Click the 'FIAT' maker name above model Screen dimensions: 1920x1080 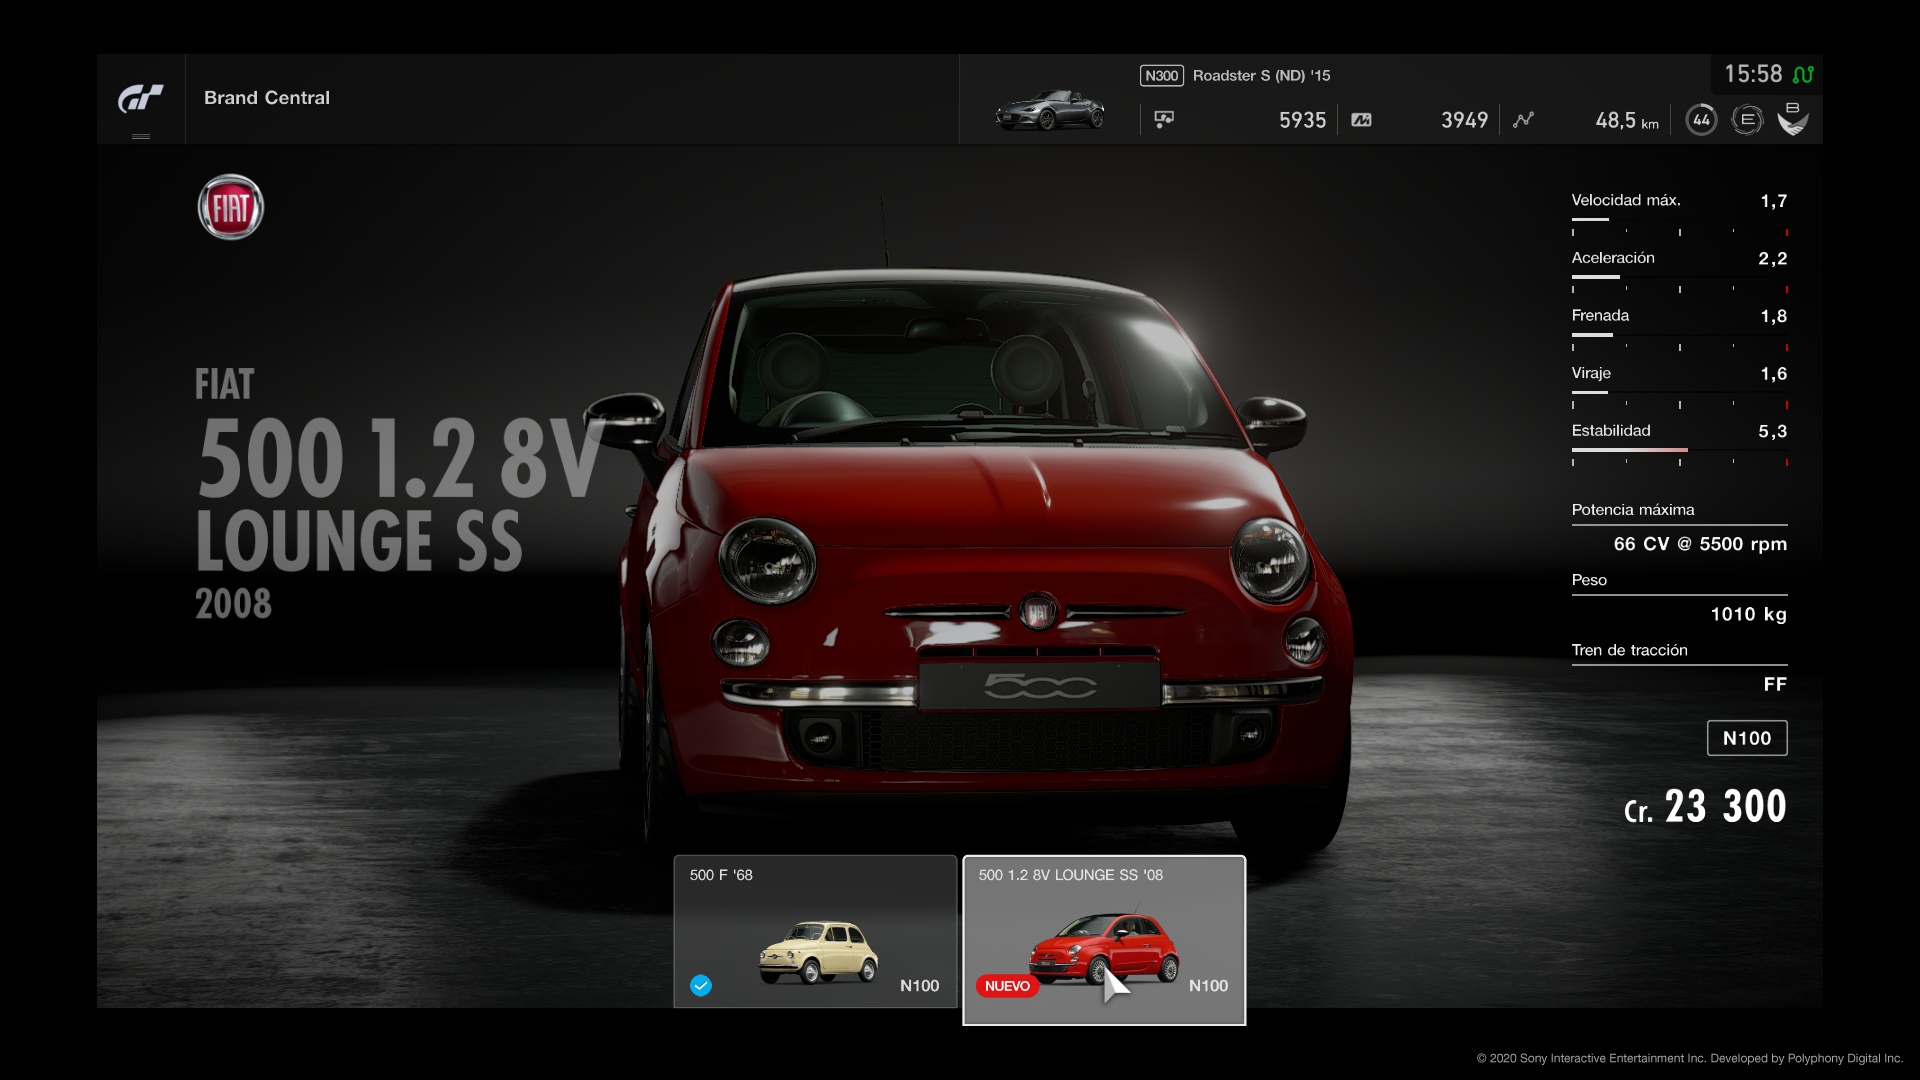click(x=224, y=384)
